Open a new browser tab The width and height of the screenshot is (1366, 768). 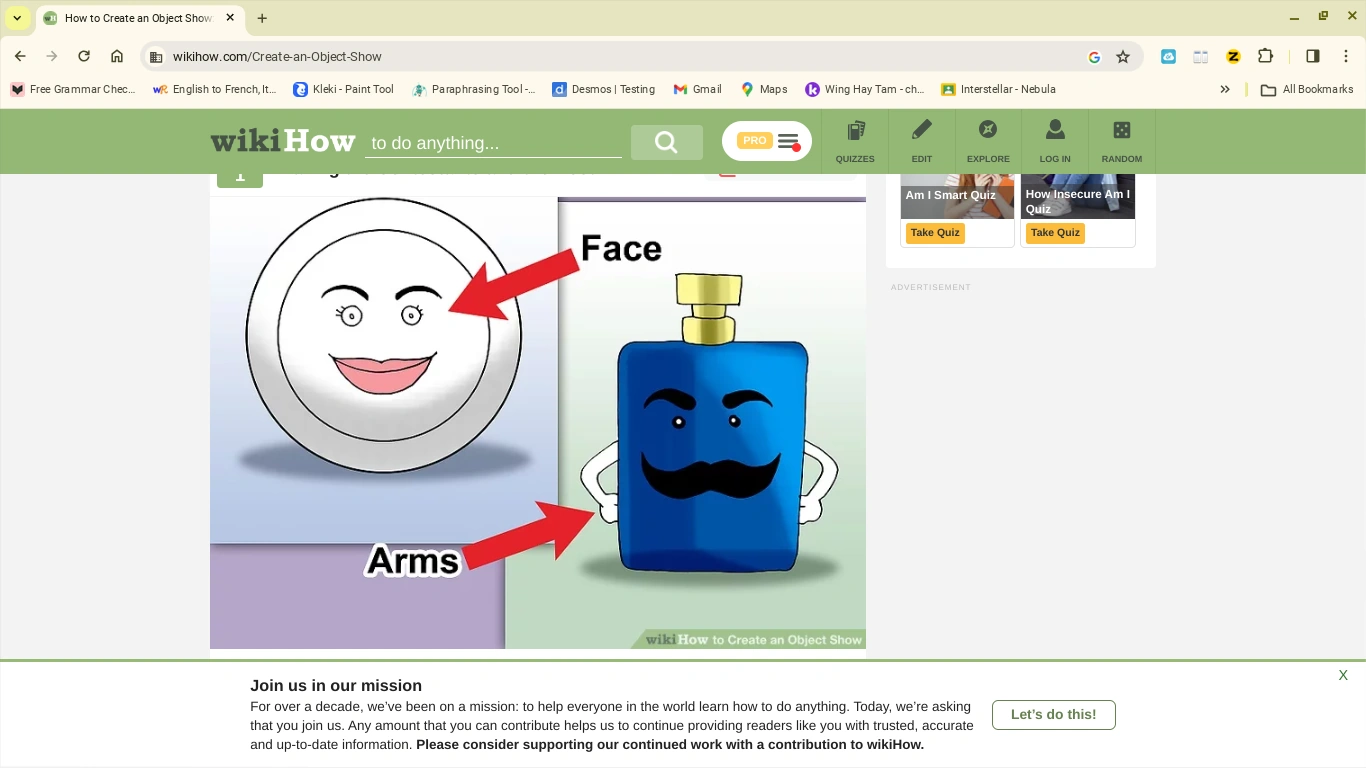tap(262, 18)
